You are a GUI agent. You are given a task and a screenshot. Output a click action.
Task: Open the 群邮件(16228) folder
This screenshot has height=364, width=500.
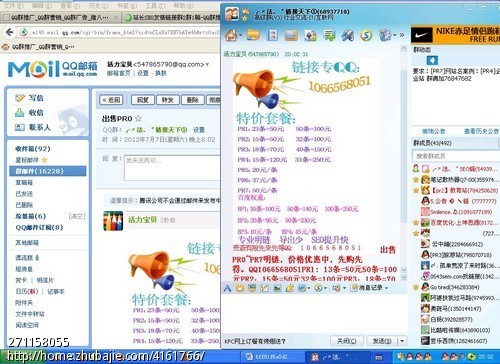tap(48, 171)
